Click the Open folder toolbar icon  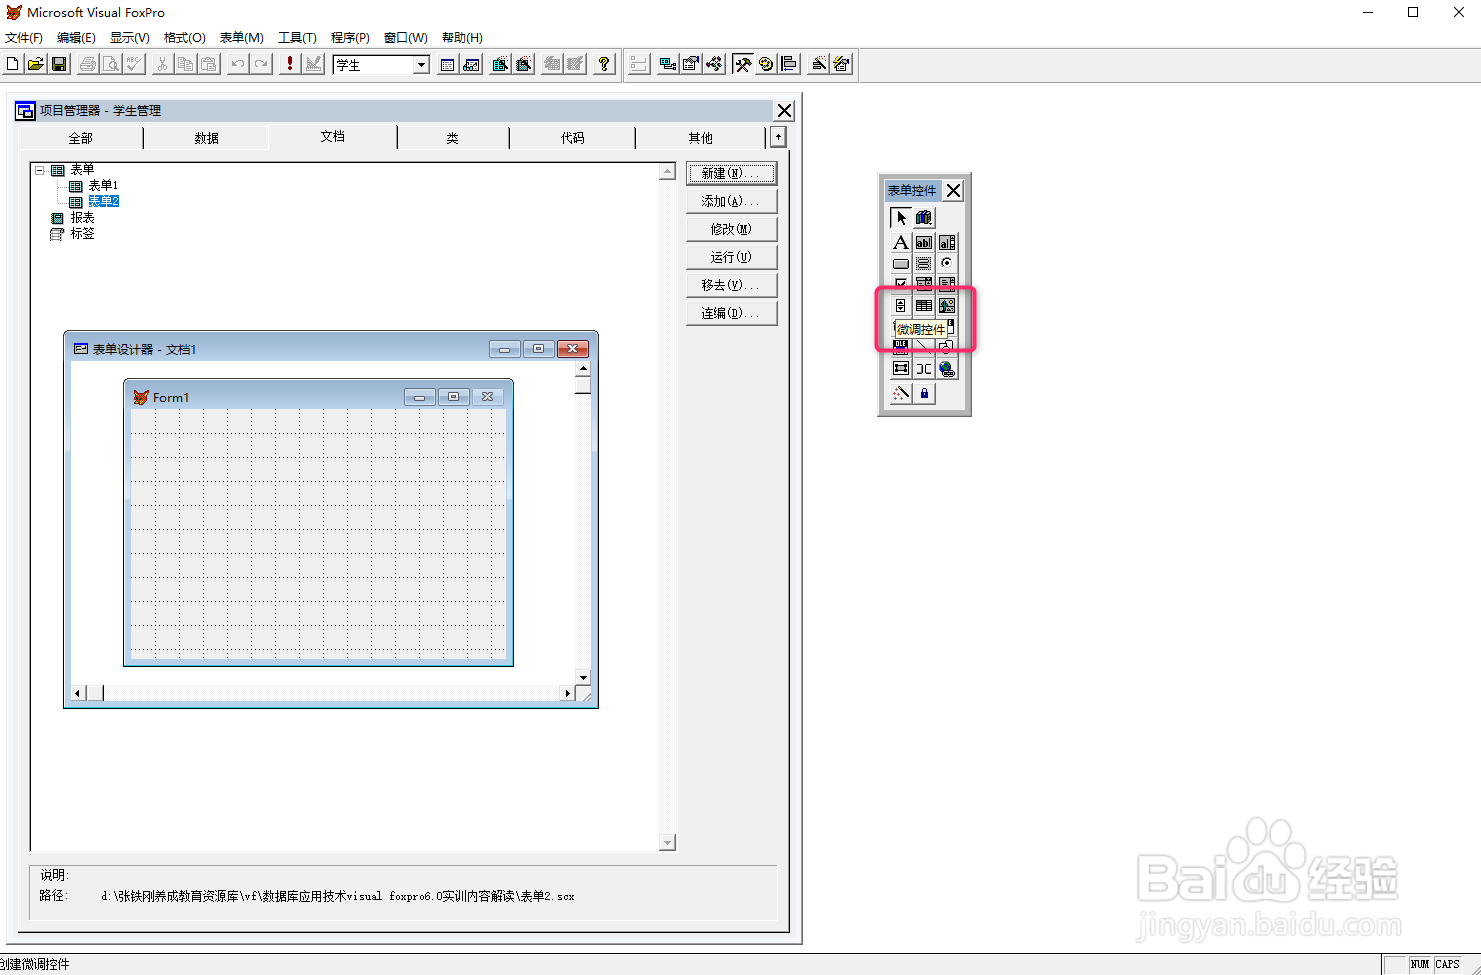35,64
